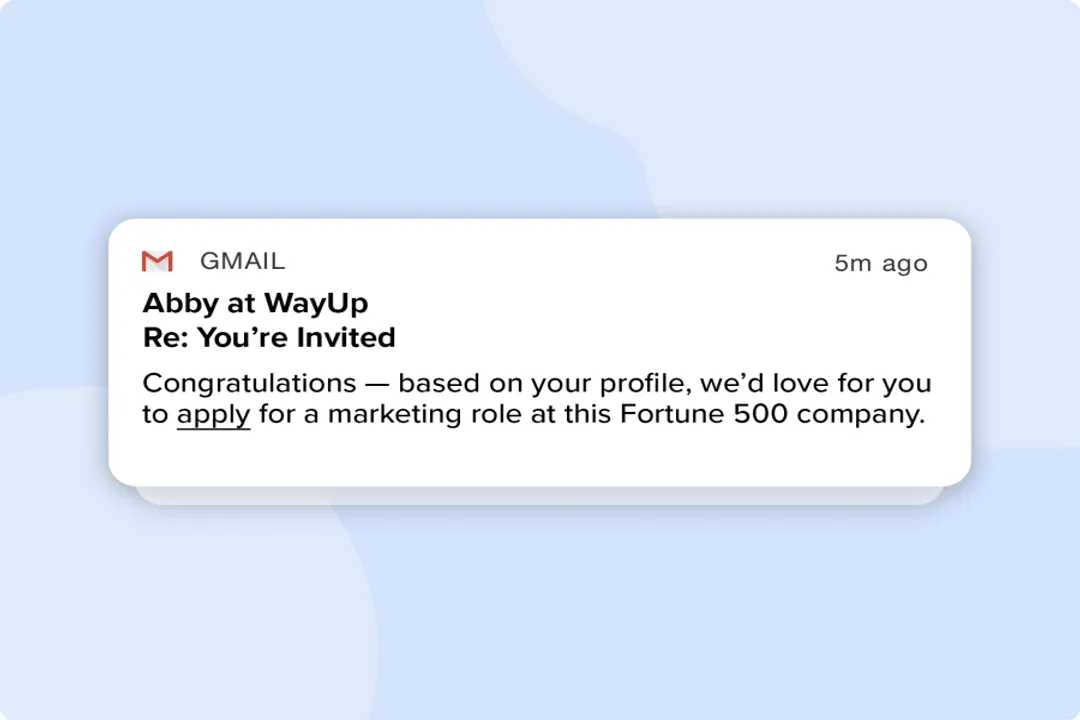
Task: Click the word "this" before Fortune 500
Action: point(585,414)
